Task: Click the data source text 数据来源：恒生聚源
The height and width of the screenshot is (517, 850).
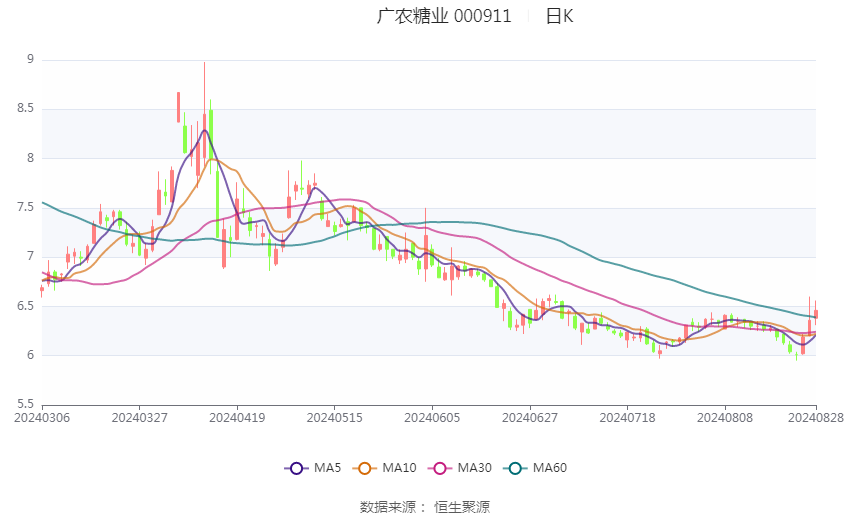Action: tap(424, 507)
